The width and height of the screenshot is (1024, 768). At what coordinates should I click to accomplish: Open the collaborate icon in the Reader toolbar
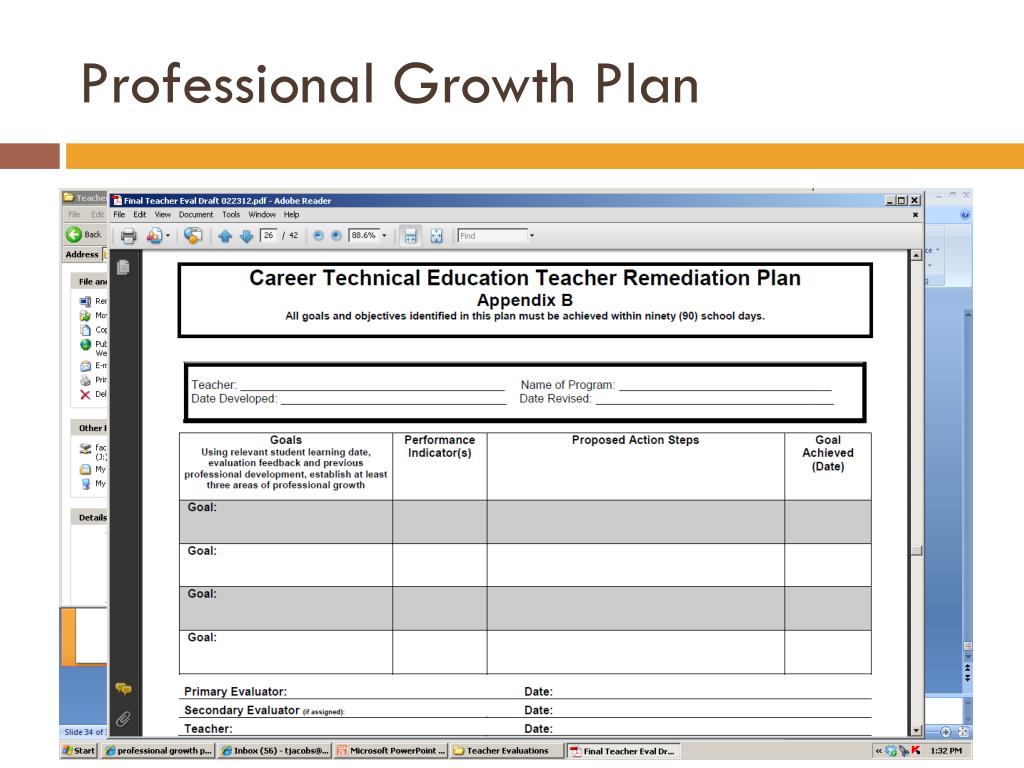(154, 236)
